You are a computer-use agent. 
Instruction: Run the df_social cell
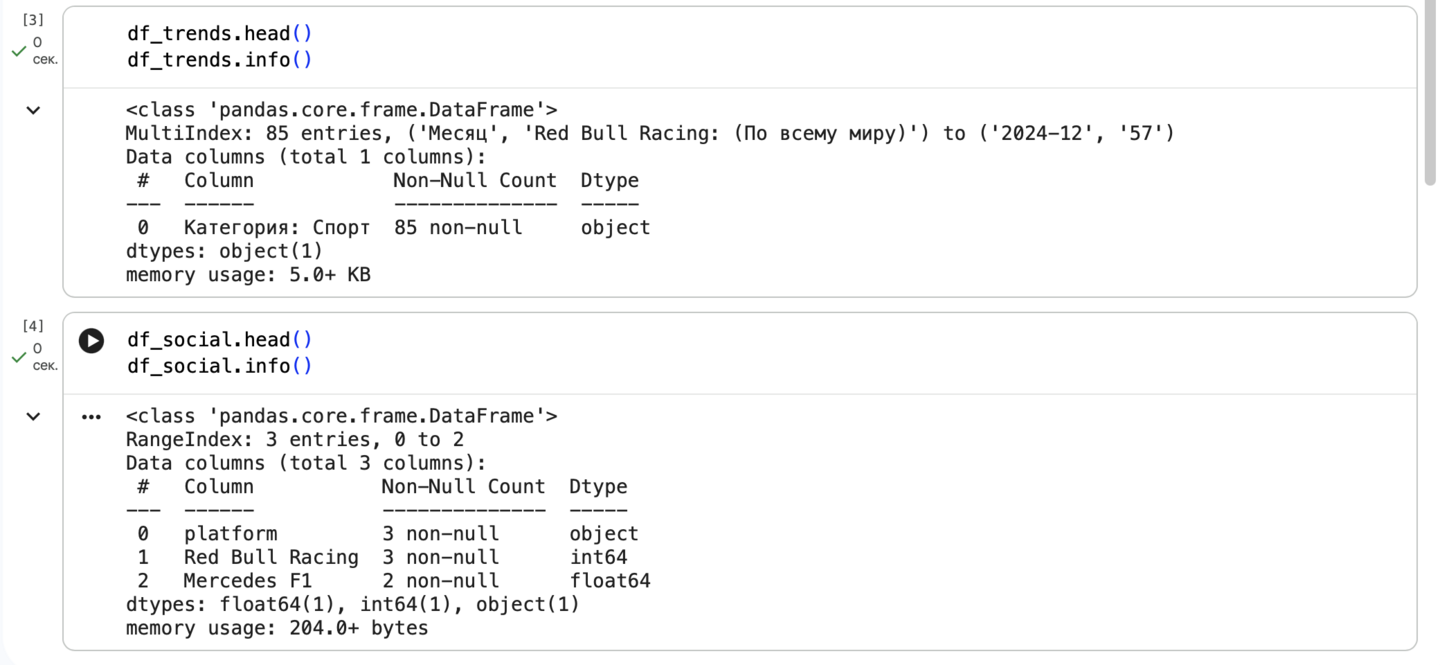click(91, 341)
